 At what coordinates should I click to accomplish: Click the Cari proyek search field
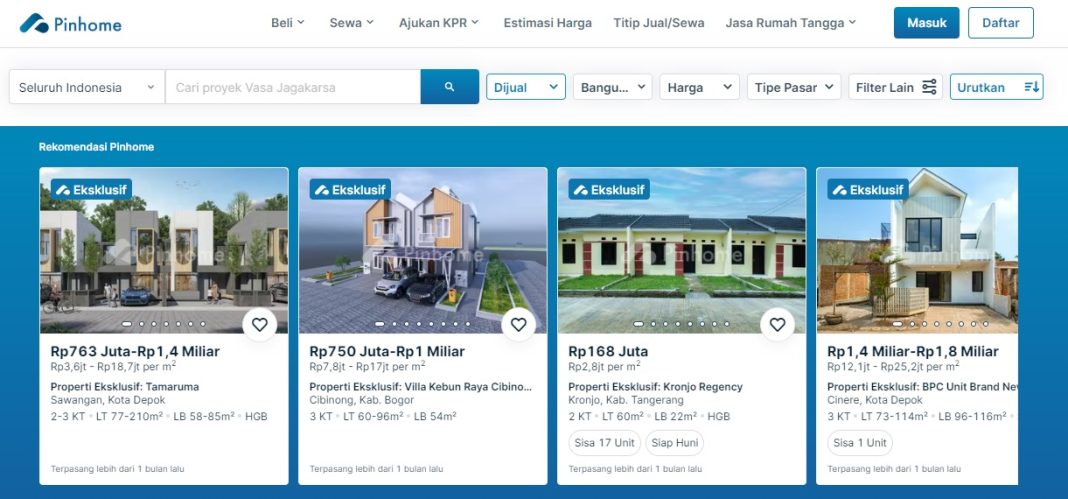[293, 86]
